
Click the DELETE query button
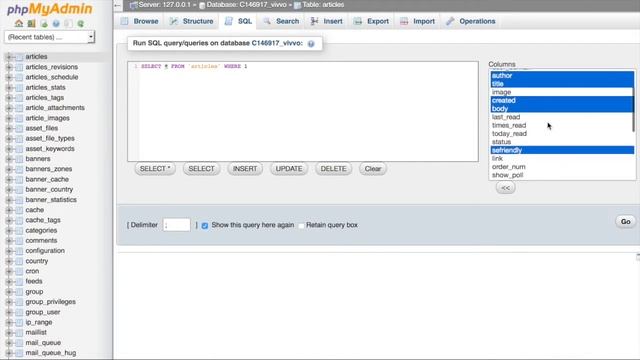333,169
